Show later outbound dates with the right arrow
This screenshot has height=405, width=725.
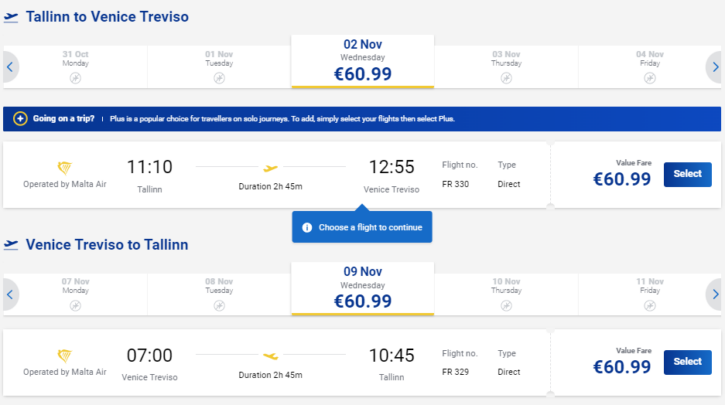(x=714, y=68)
